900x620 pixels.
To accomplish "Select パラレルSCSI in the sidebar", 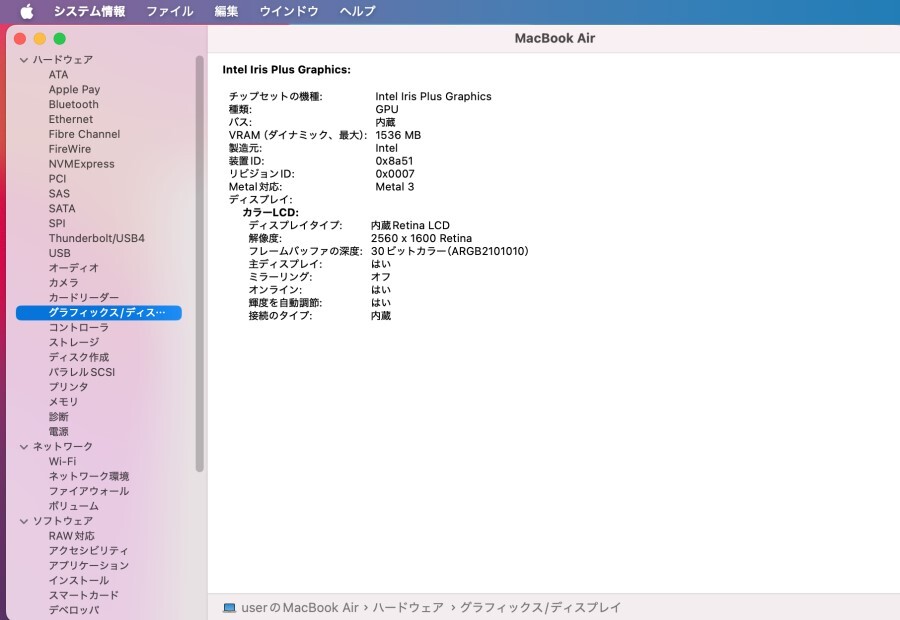I will click(82, 373).
